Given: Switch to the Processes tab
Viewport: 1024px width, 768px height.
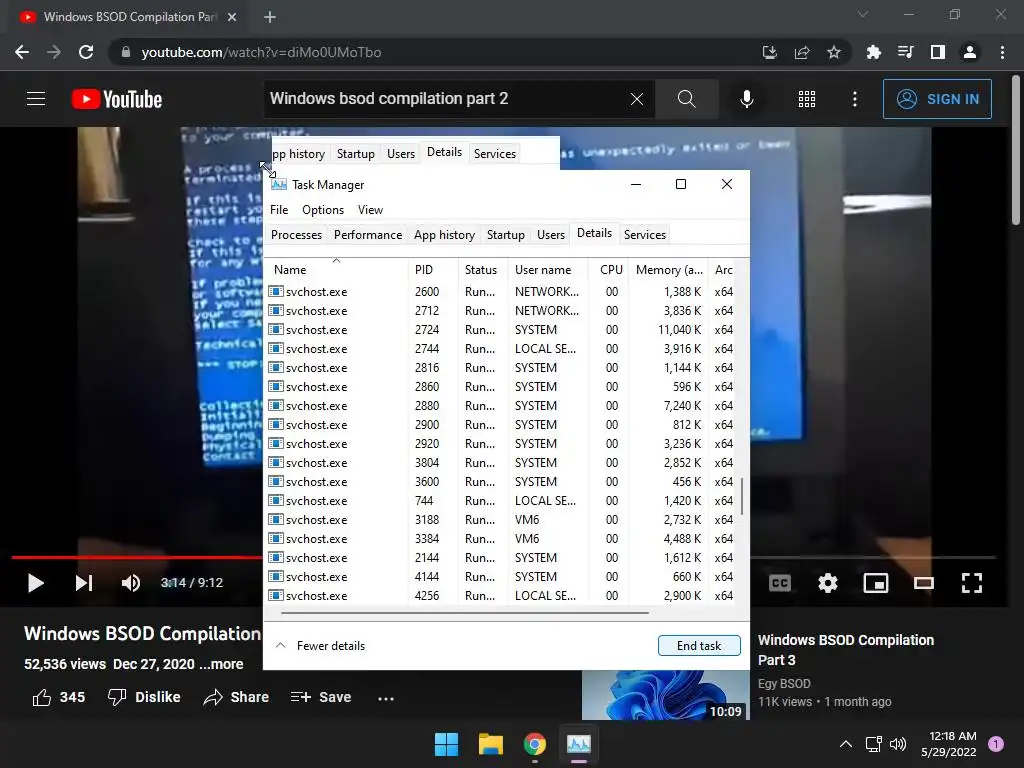Looking at the screenshot, I should pyautogui.click(x=296, y=234).
